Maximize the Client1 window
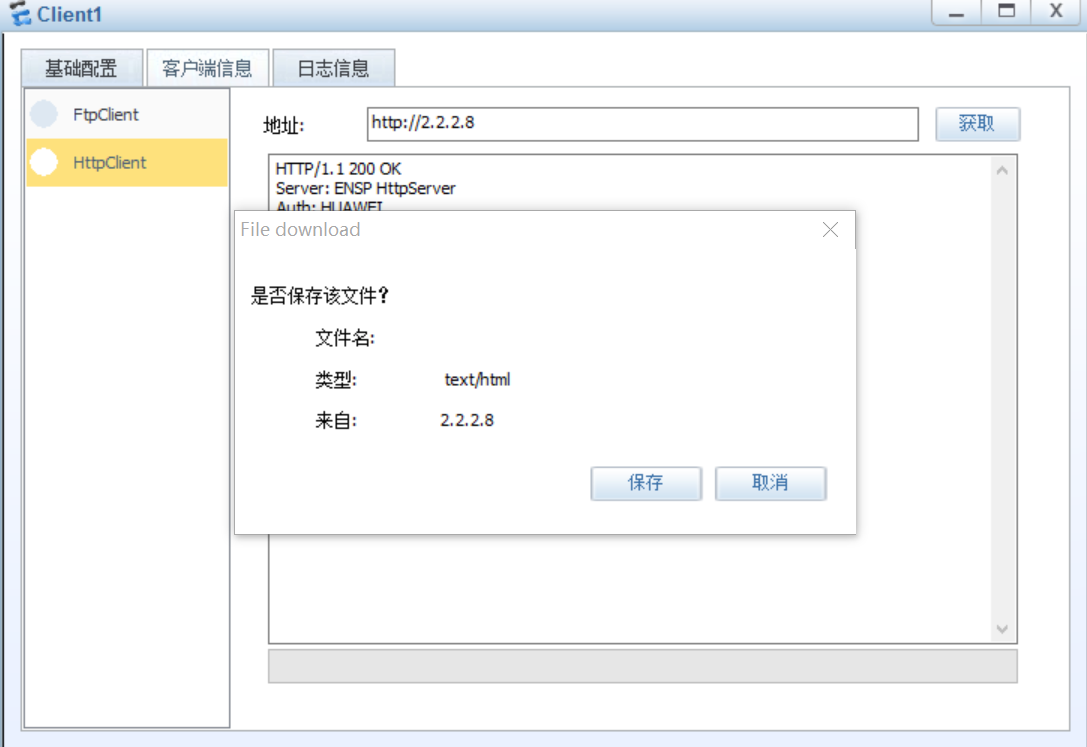The height and width of the screenshot is (747, 1087). [1007, 12]
